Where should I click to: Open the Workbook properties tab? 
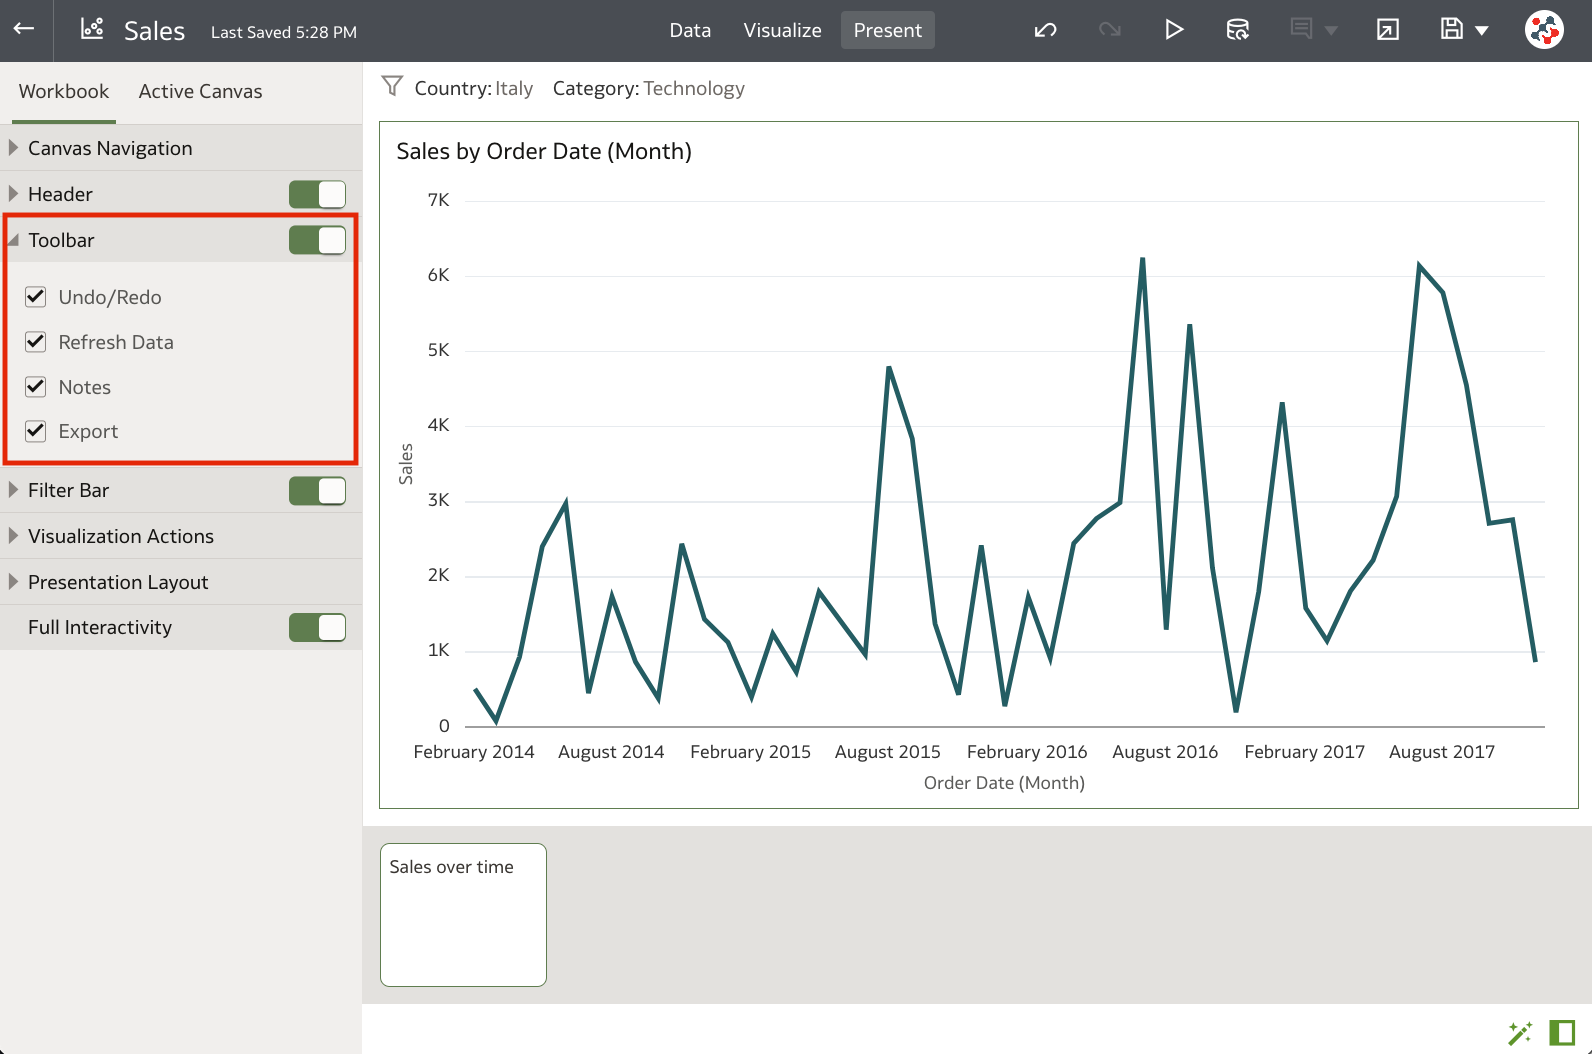(x=64, y=91)
